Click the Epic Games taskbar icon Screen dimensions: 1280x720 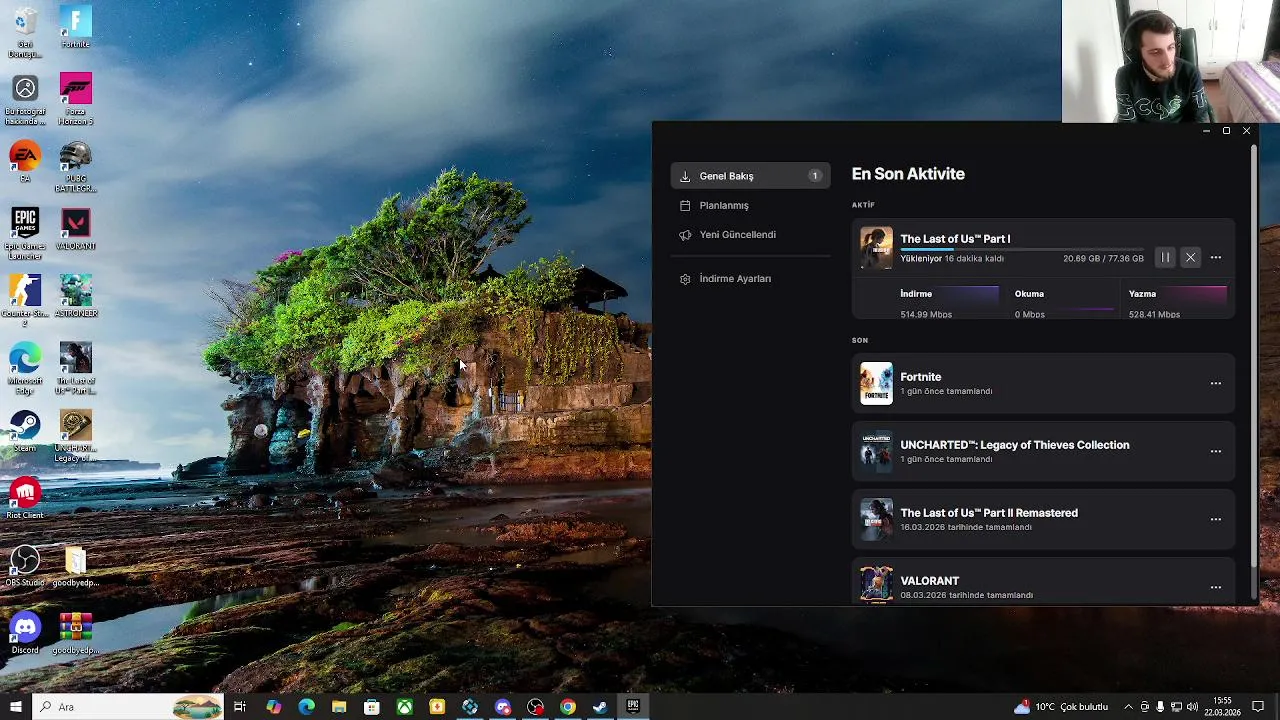coord(633,707)
